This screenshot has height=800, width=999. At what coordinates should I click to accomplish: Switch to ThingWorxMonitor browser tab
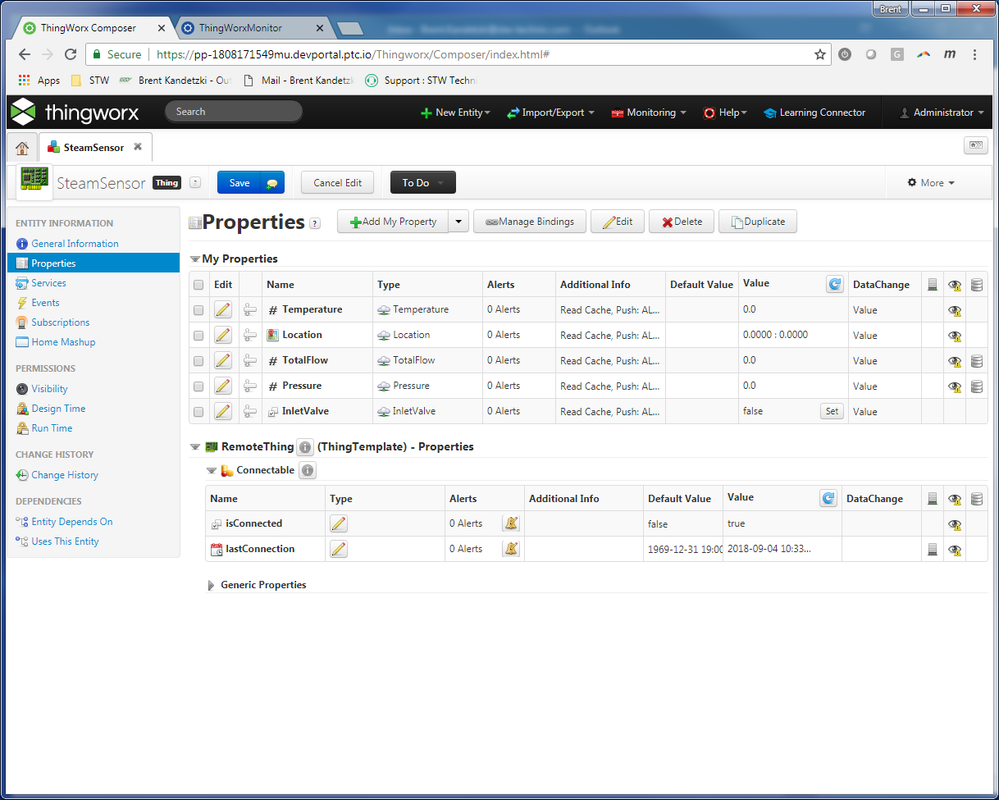[x=252, y=28]
